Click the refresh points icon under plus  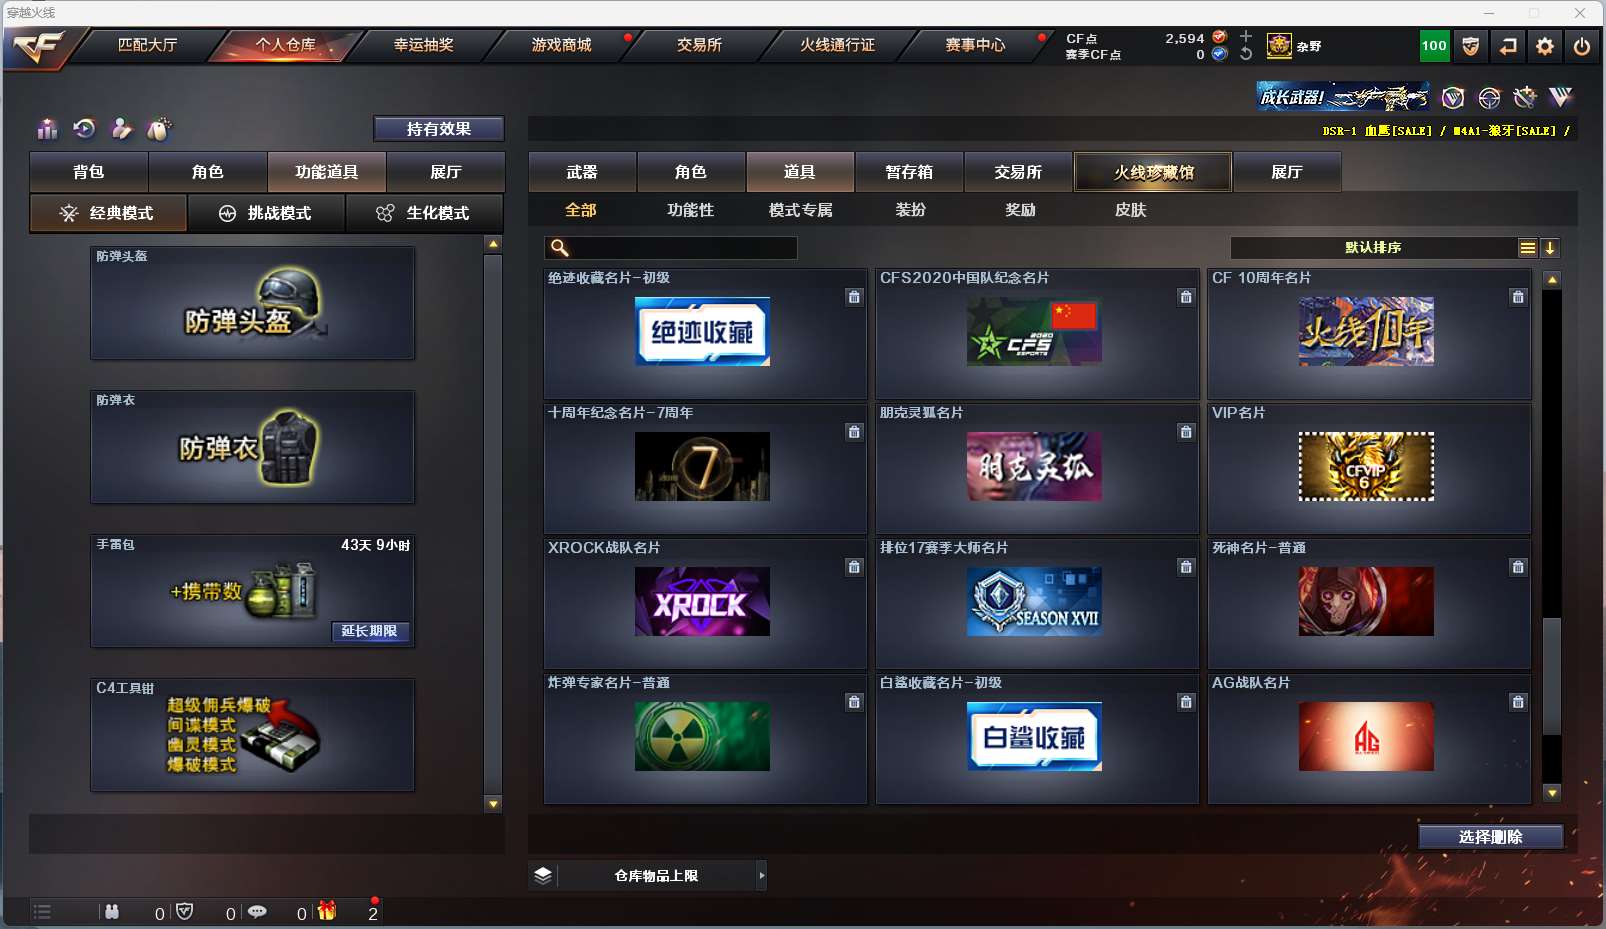pos(1246,54)
